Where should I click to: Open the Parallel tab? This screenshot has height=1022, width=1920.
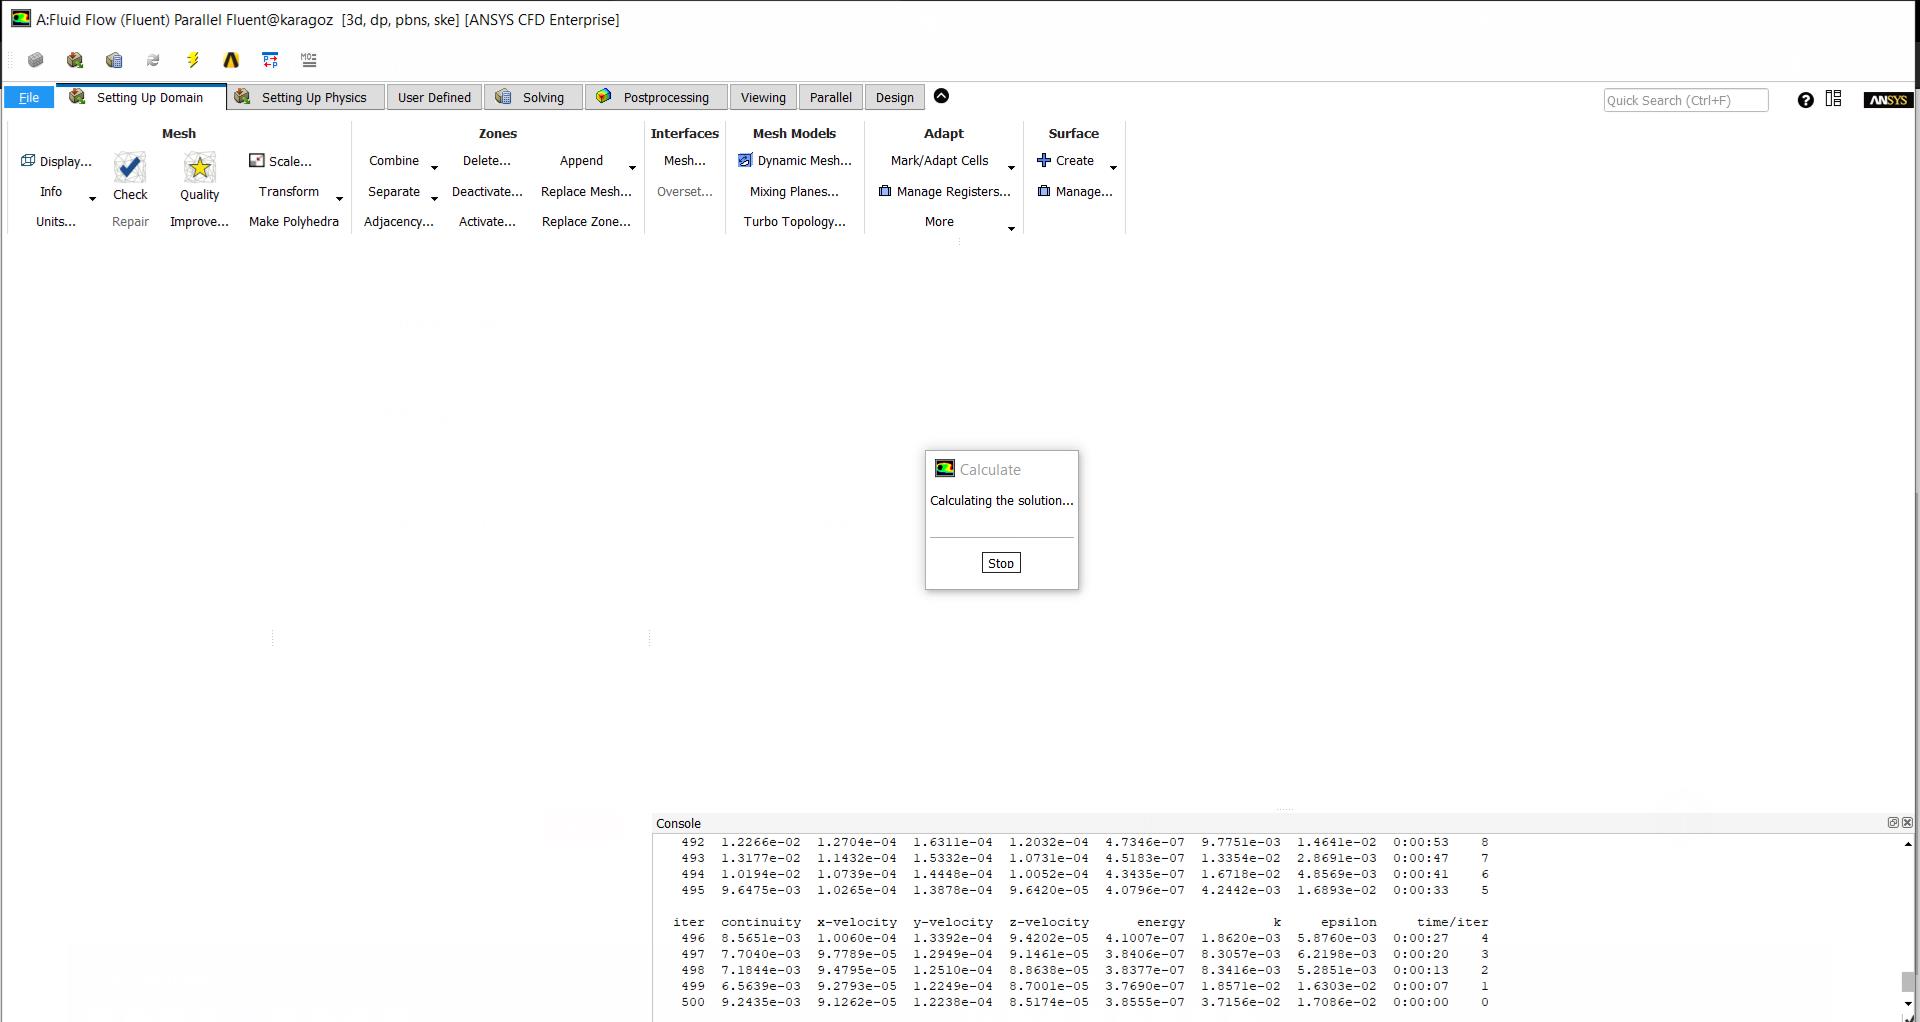click(831, 97)
